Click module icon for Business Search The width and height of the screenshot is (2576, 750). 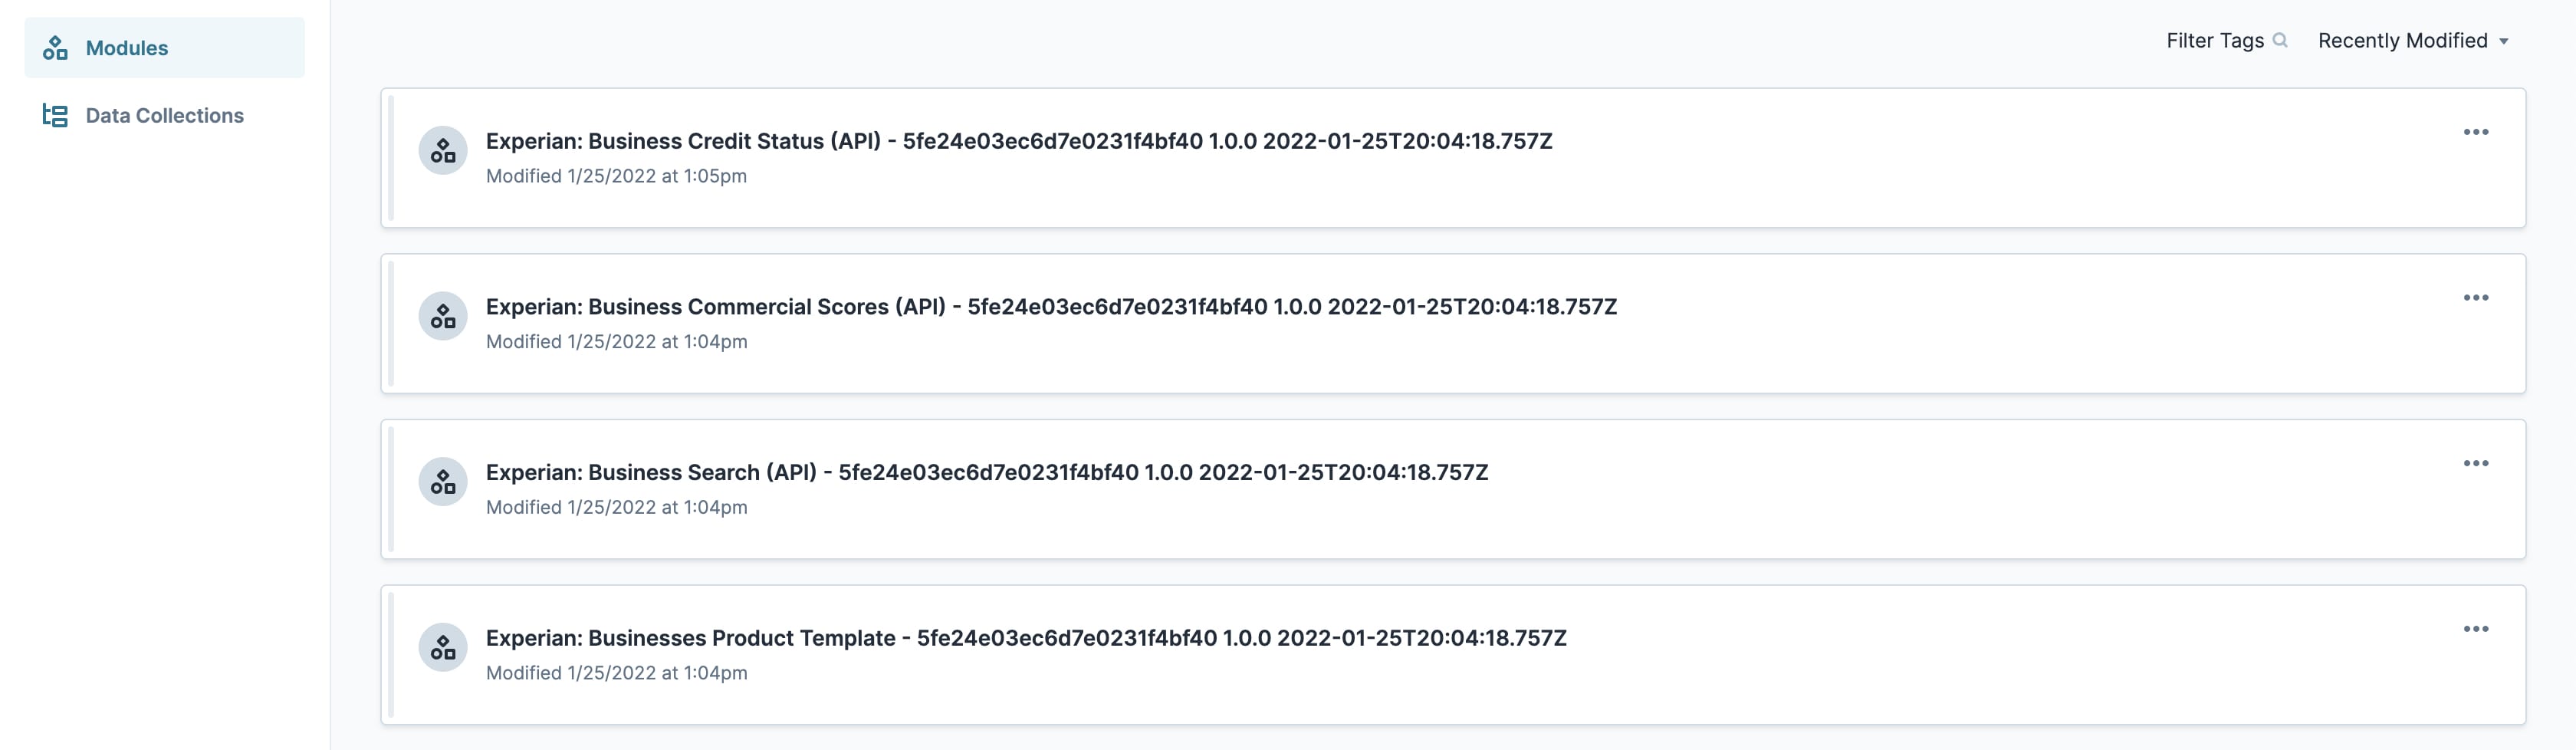click(443, 483)
